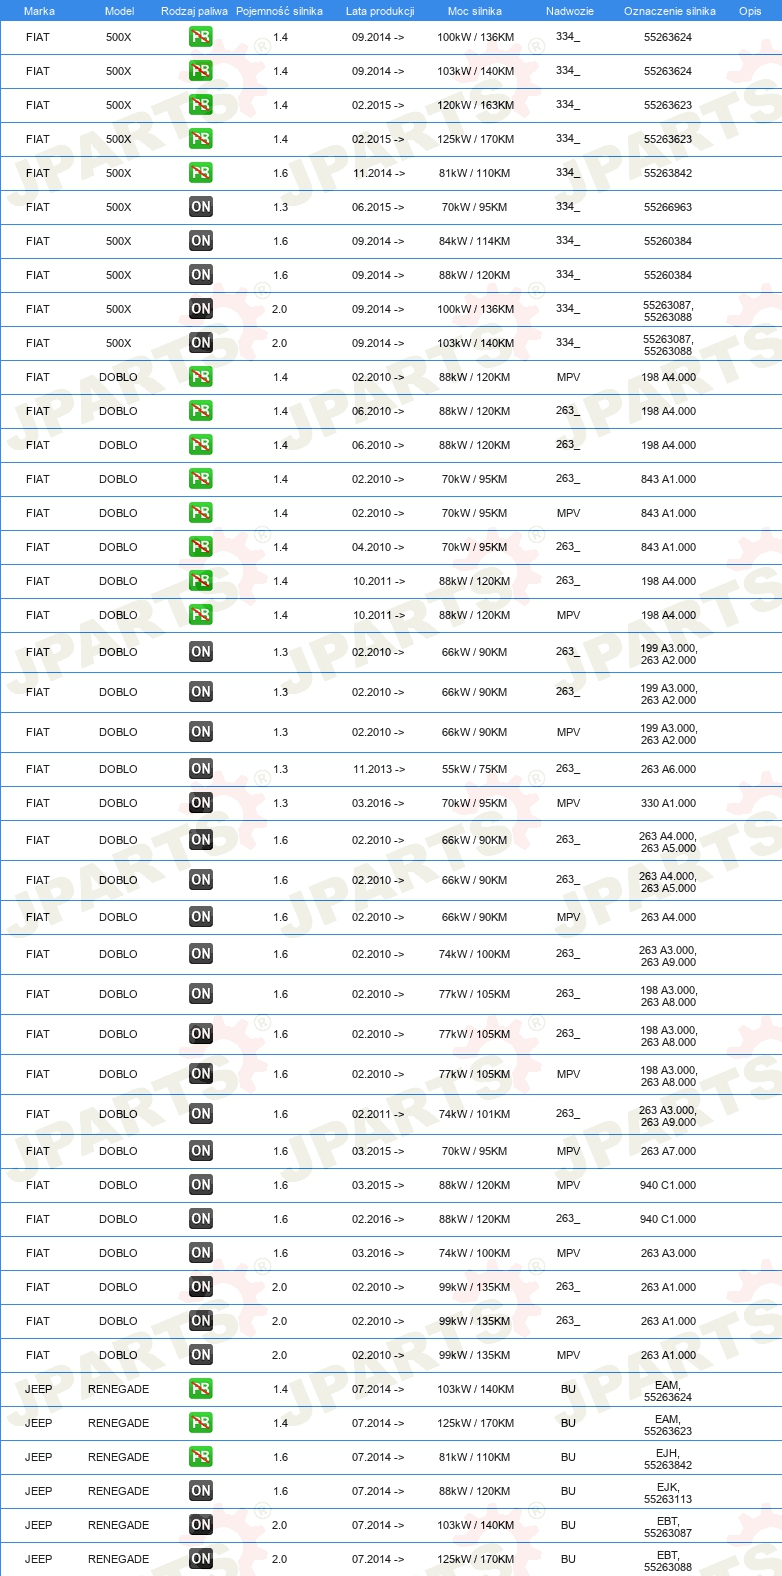Click ON icon in DOBLO 03.2015 88kW / 120KM row
This screenshot has width=782, height=1576.
coord(201,1185)
